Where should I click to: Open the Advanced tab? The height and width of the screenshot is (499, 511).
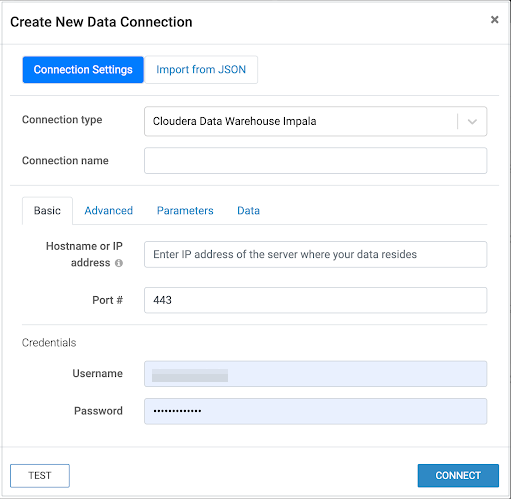coord(109,211)
